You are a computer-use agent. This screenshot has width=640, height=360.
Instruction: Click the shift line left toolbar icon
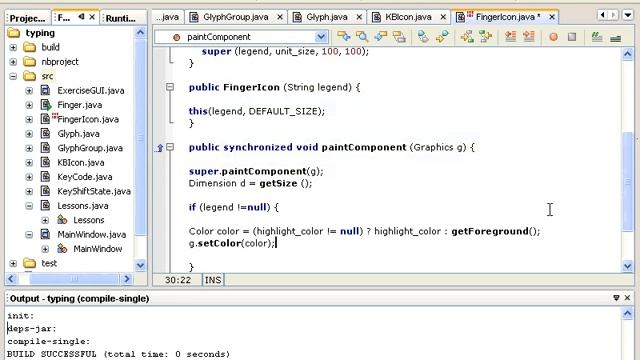pos(510,37)
